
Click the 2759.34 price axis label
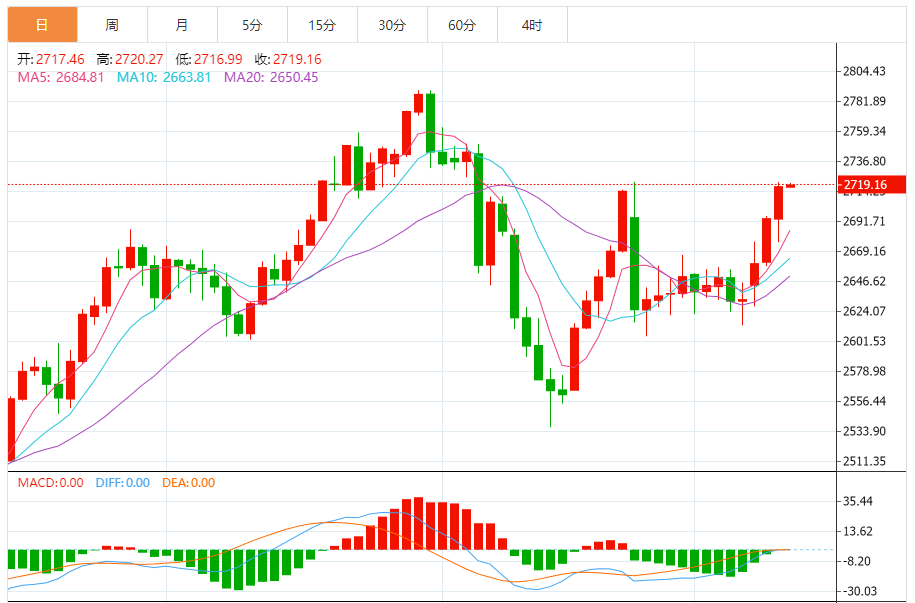tap(864, 131)
